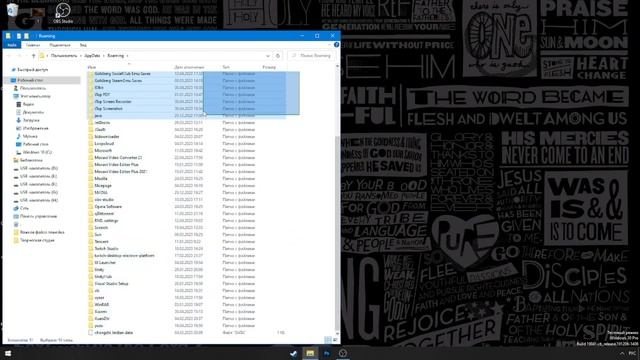640x360 pixels.
Task: Expand the ribbon with the chevron
Action: click(x=330, y=45)
